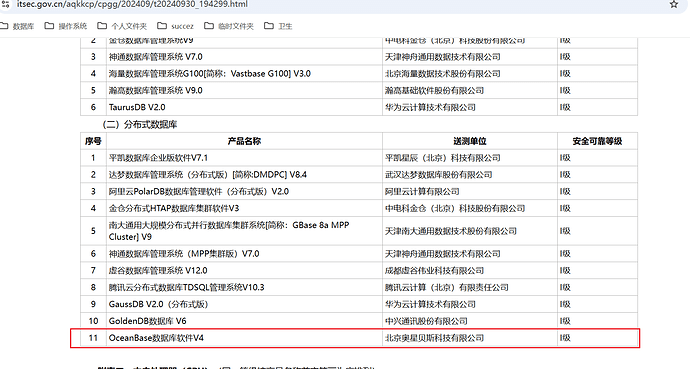Click 中电科金仓 company in HTAP row

coord(470,208)
